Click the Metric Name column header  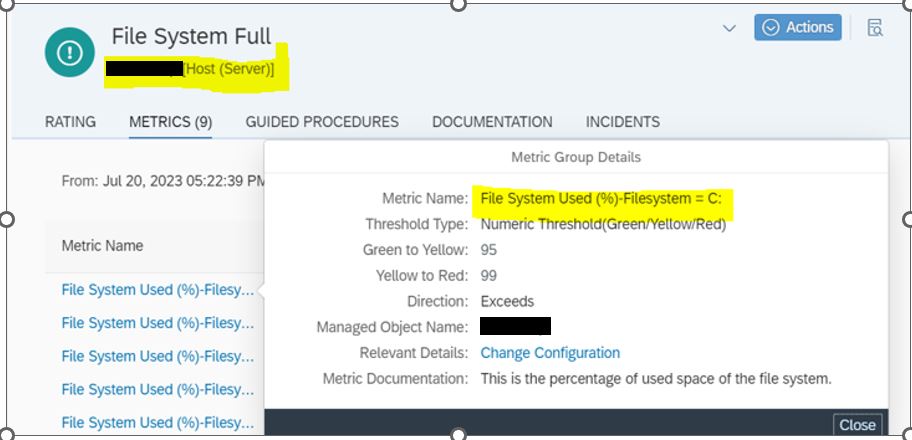102,246
